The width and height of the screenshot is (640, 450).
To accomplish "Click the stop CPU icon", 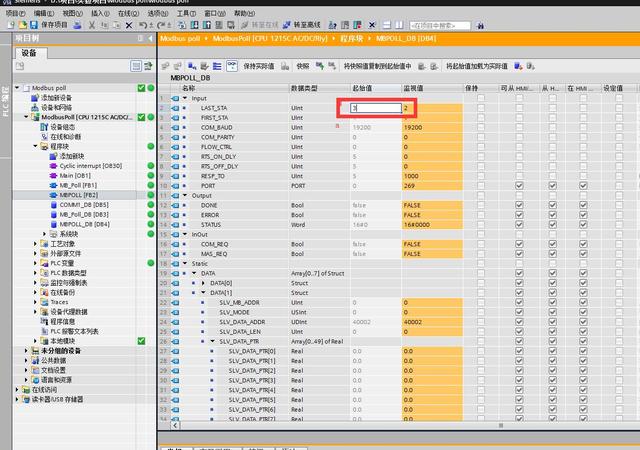I will click(x=358, y=25).
